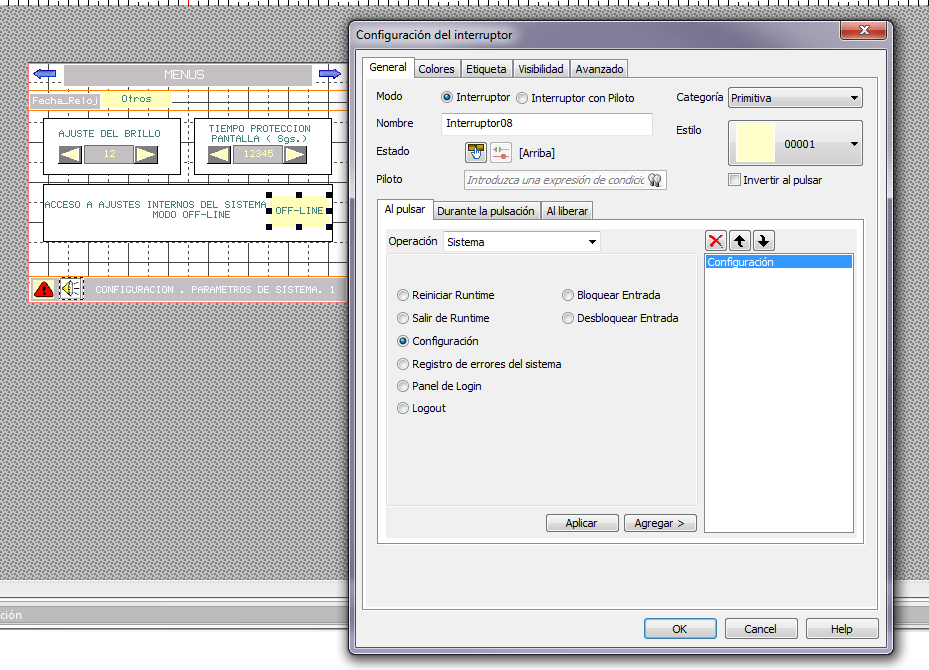Expand the Operación Sistema dropdown
The height and width of the screenshot is (670, 929).
(521, 242)
